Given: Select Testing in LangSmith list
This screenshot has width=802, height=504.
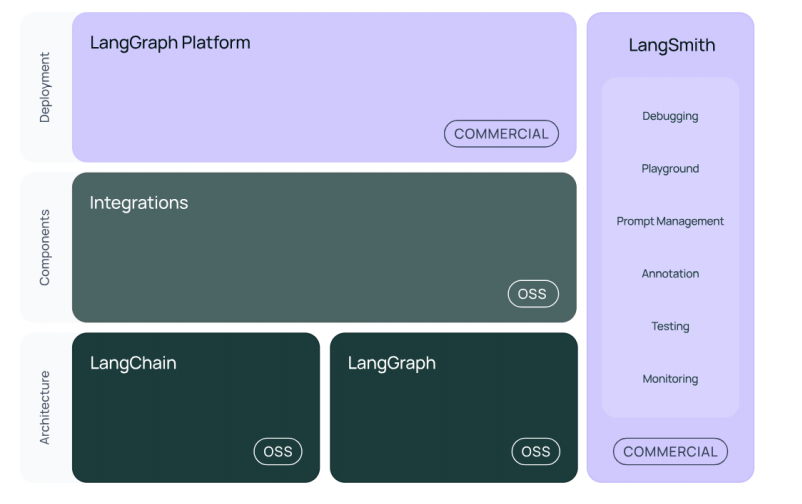Looking at the screenshot, I should 670,326.
